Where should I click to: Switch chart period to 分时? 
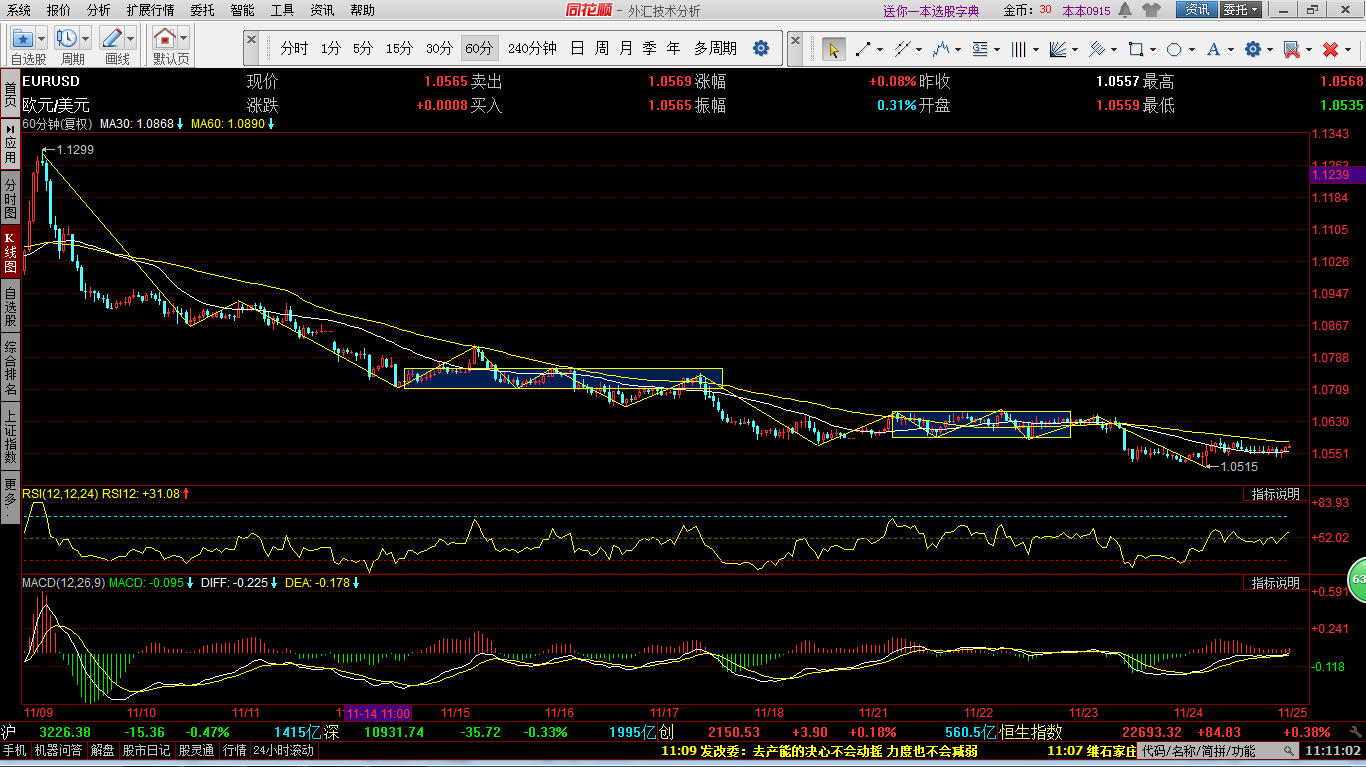(x=294, y=48)
